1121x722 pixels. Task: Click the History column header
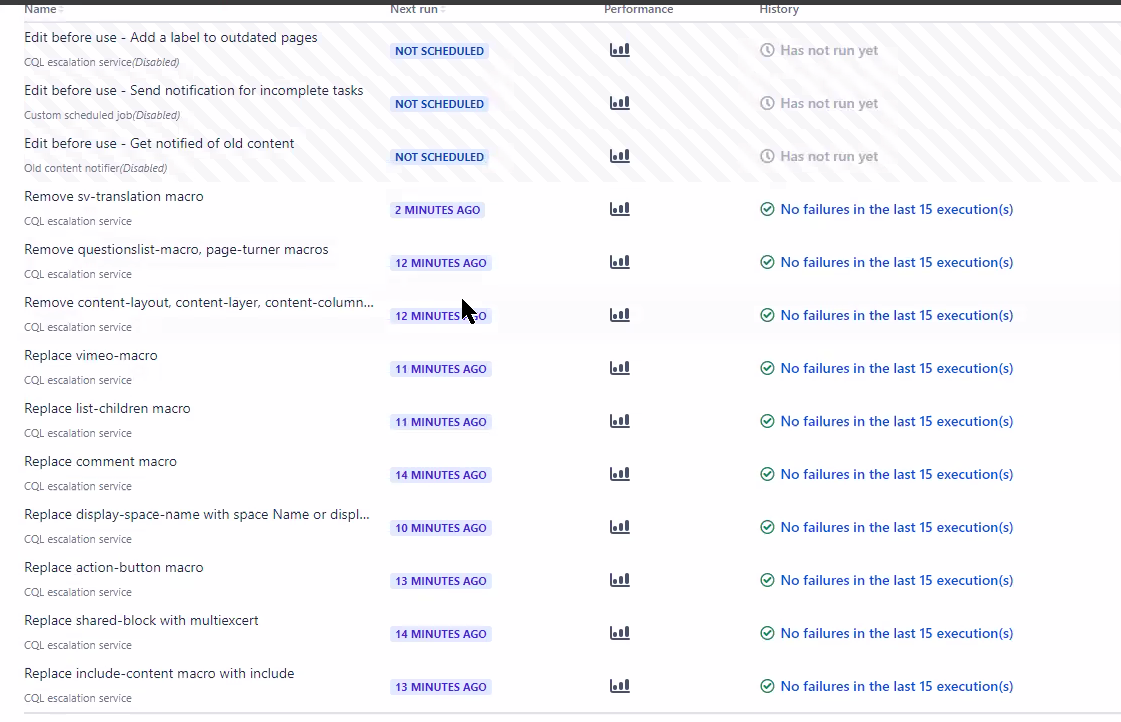[779, 9]
